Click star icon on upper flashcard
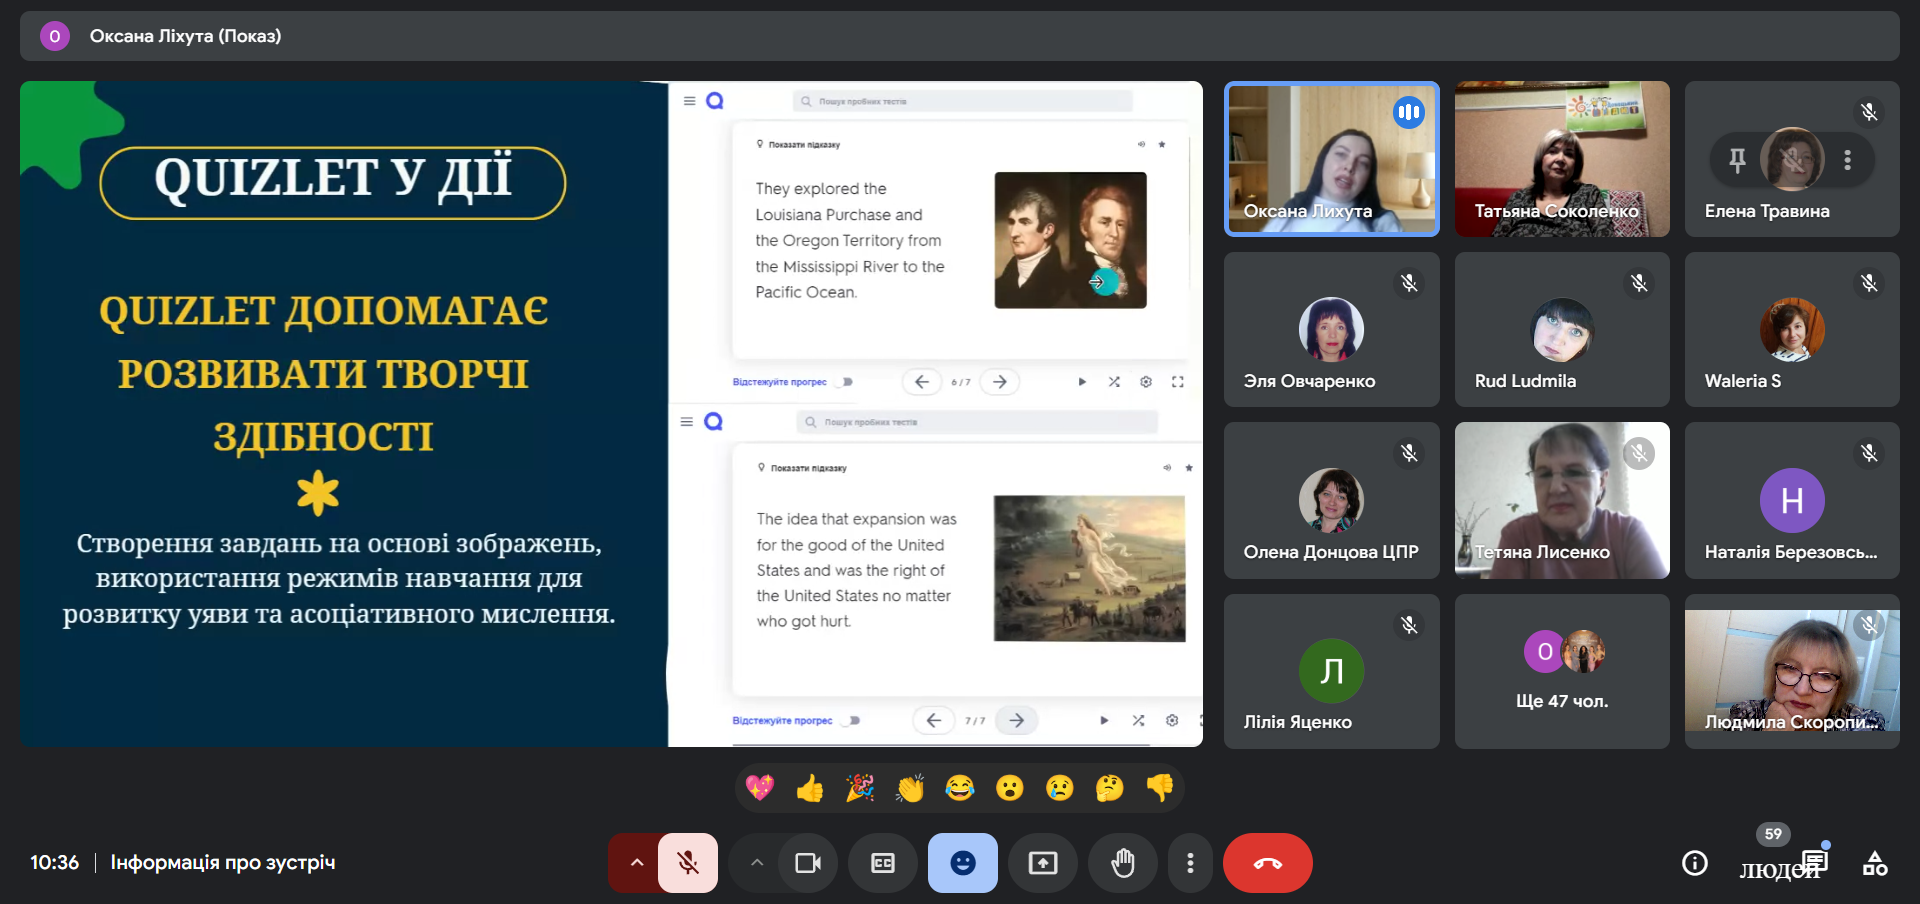This screenshot has width=1920, height=904. [x=1162, y=144]
